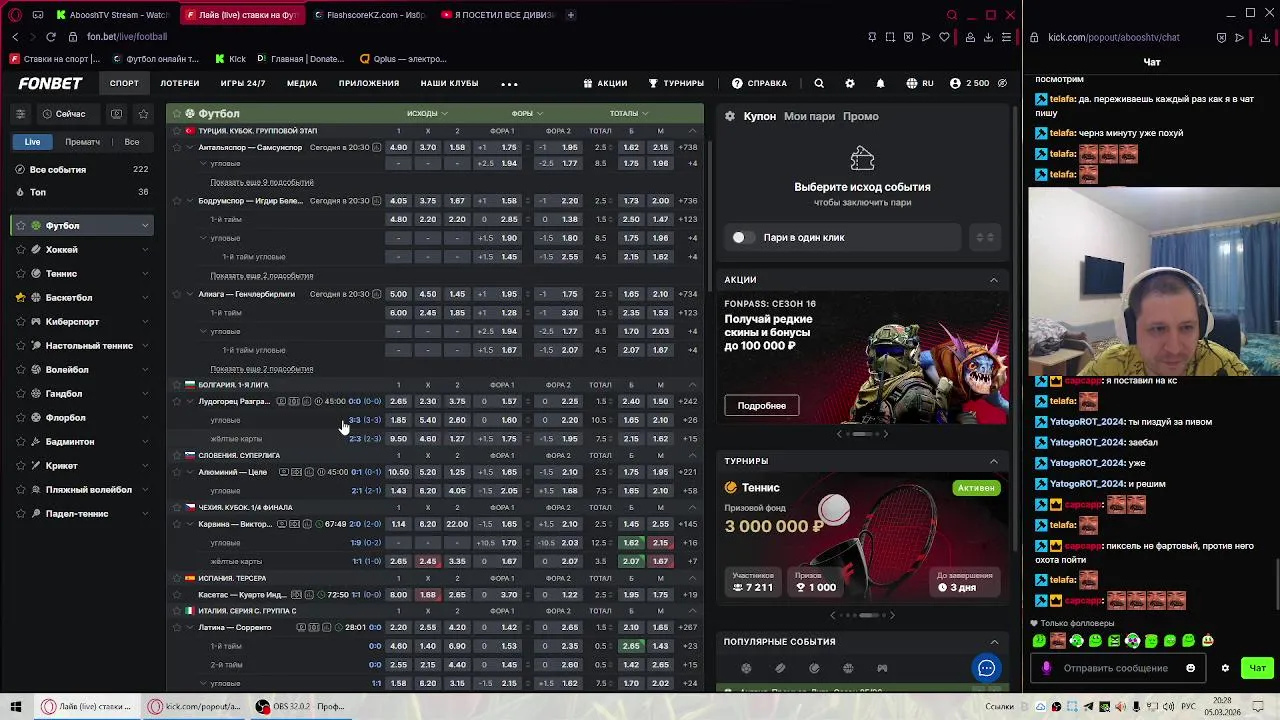Screen dimensions: 1280x720
Task: Open emoji picker in Kick chat input
Action: (1190, 668)
